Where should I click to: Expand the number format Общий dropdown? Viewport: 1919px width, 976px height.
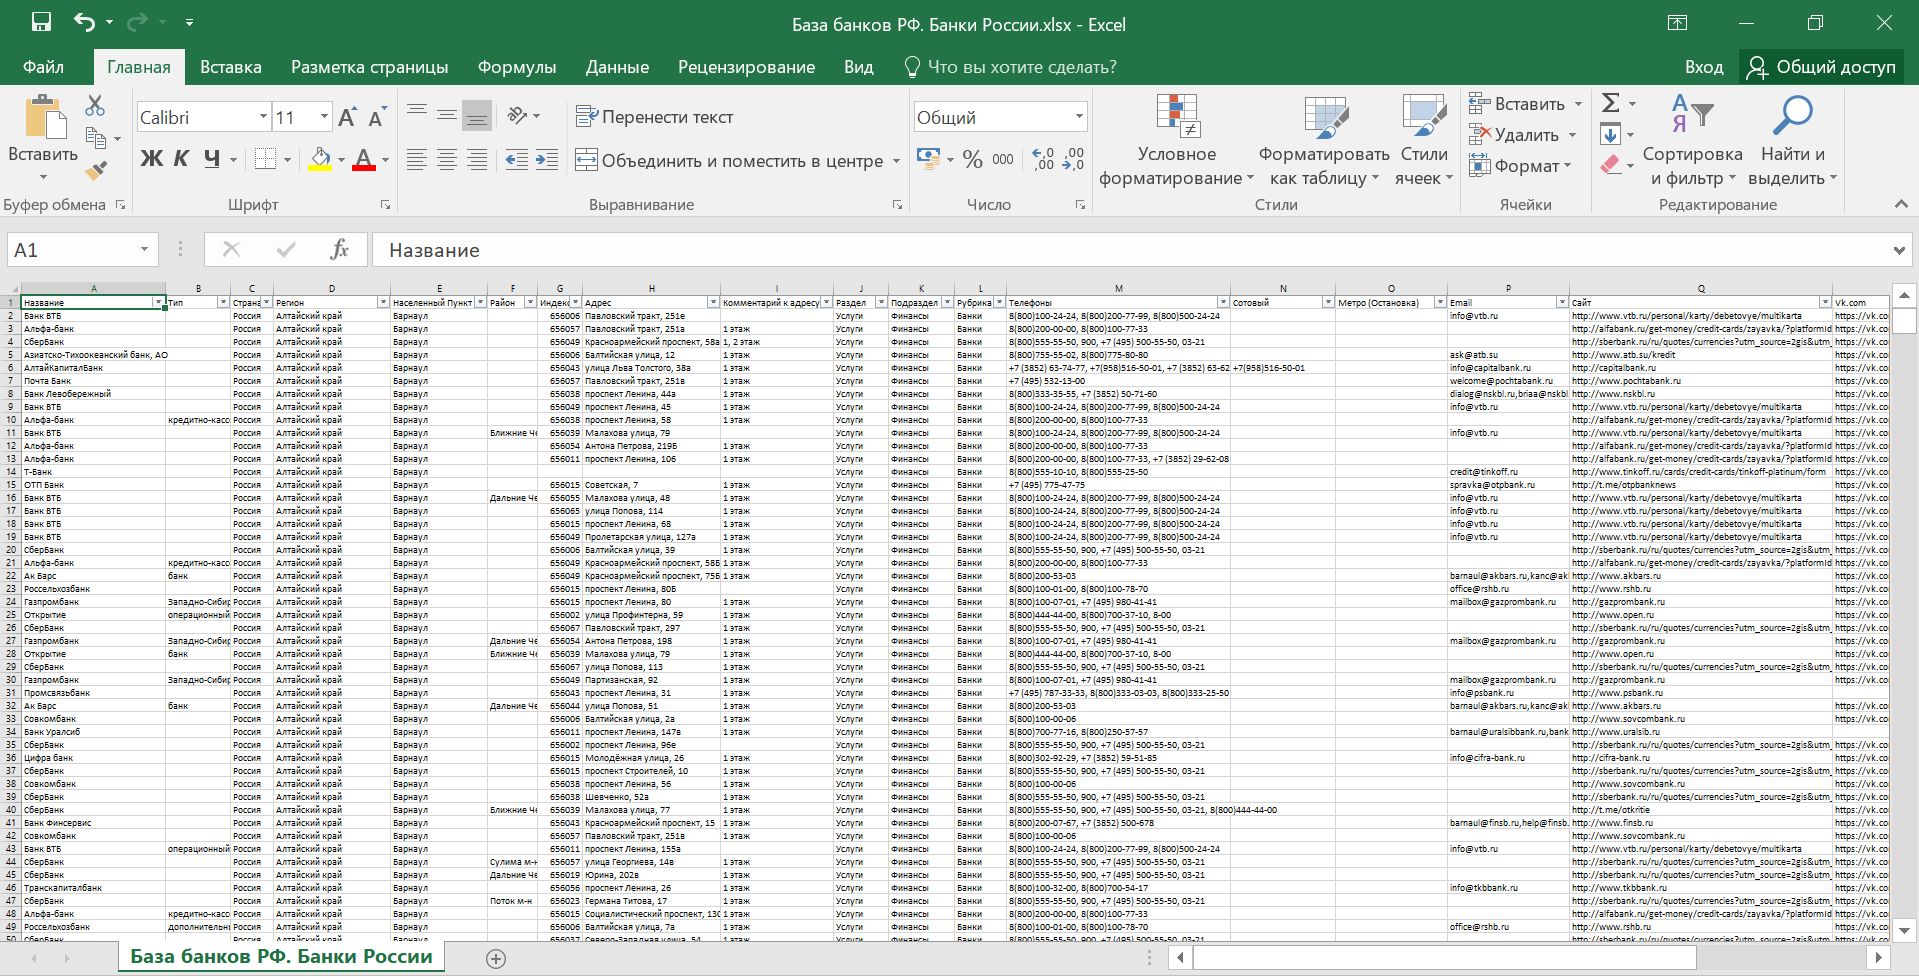point(1078,118)
